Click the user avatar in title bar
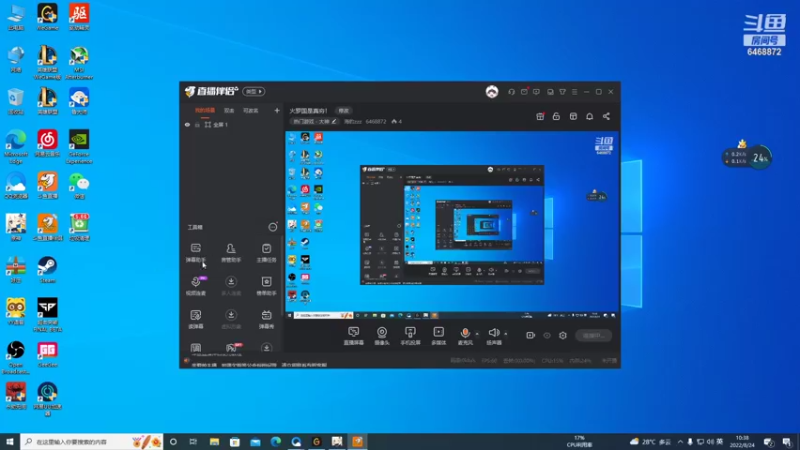Image resolution: width=800 pixels, height=450 pixels. pyautogui.click(x=492, y=91)
